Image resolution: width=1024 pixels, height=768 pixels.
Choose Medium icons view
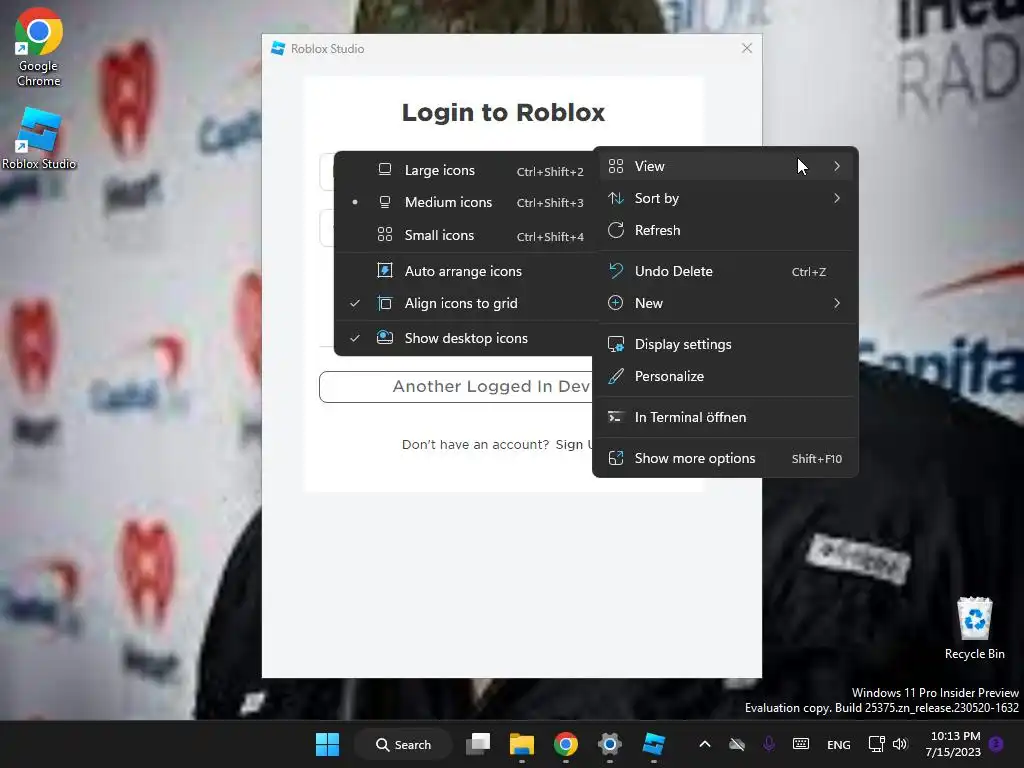468,202
